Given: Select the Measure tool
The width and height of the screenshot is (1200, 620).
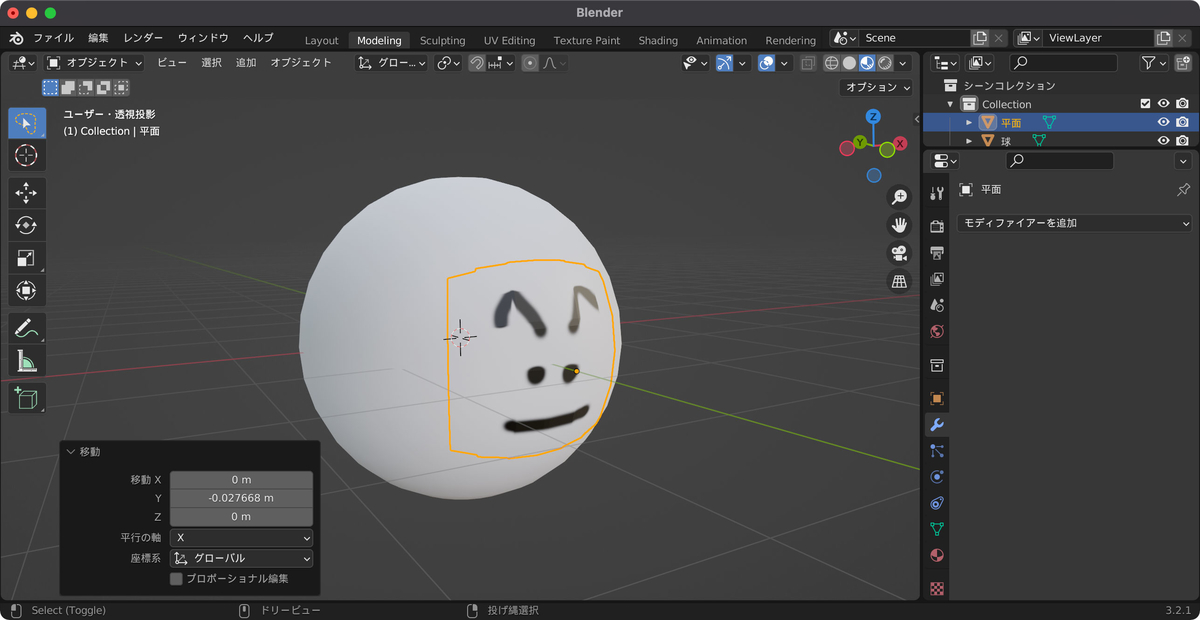Looking at the screenshot, I should pos(27,361).
